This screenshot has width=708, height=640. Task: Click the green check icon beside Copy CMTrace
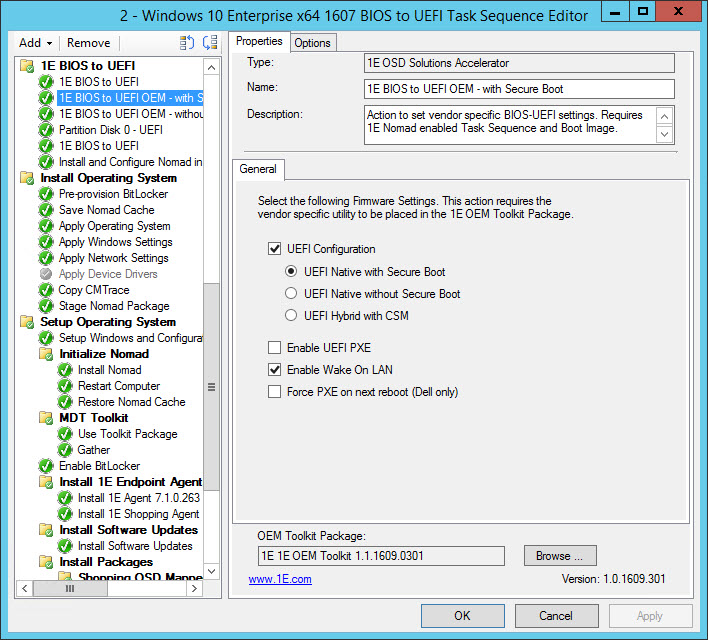tap(46, 290)
